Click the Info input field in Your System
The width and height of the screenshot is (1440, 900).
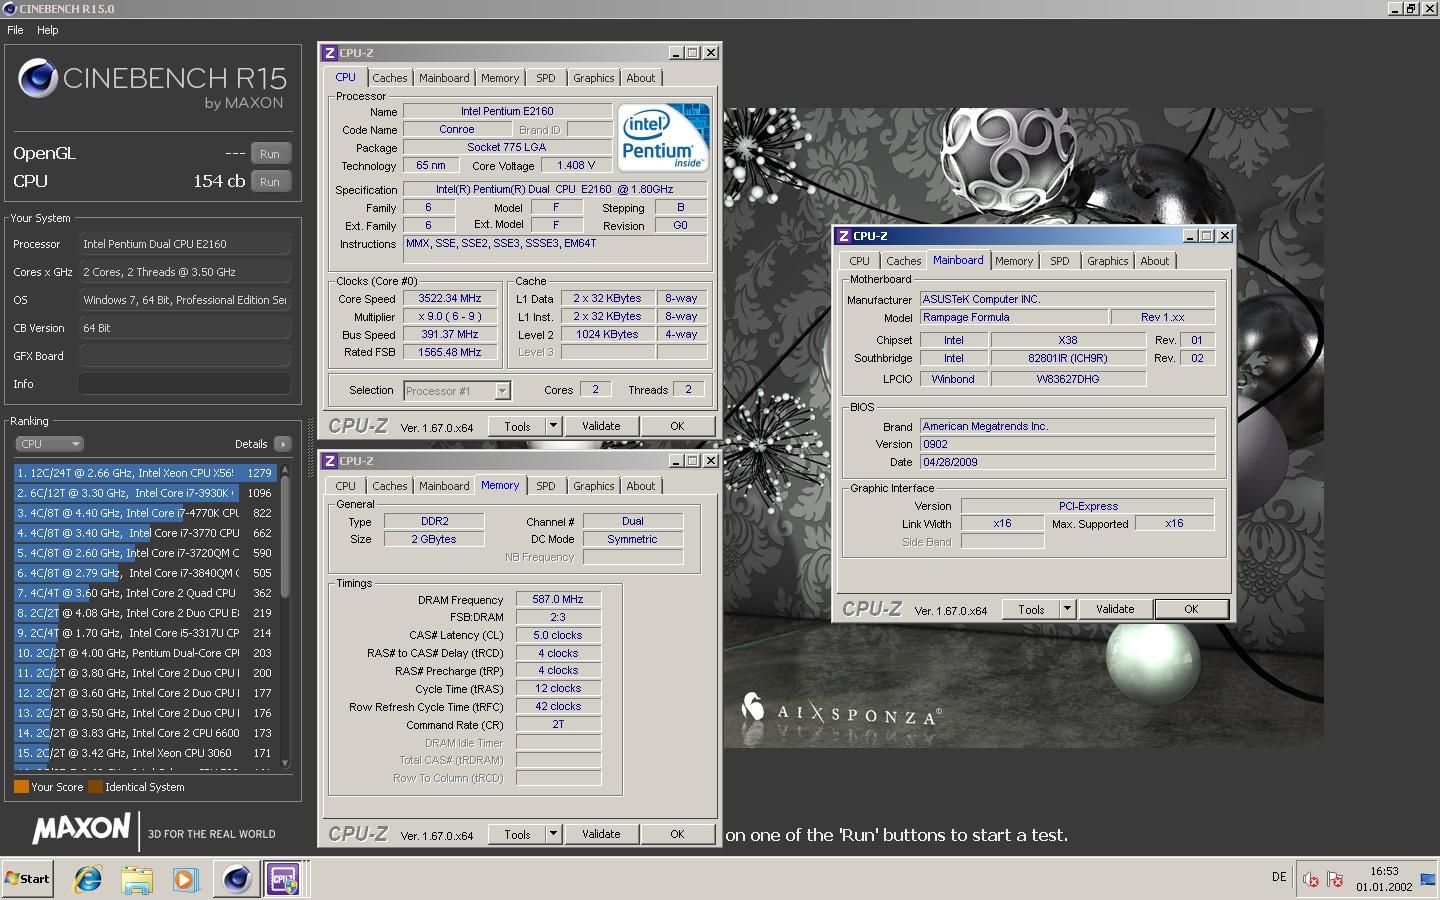[185, 384]
